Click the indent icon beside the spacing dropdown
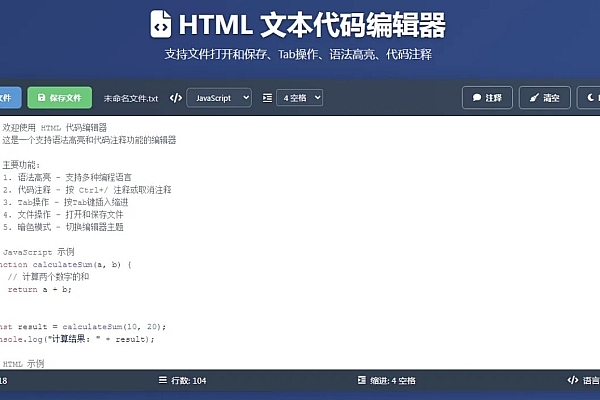 [267, 98]
